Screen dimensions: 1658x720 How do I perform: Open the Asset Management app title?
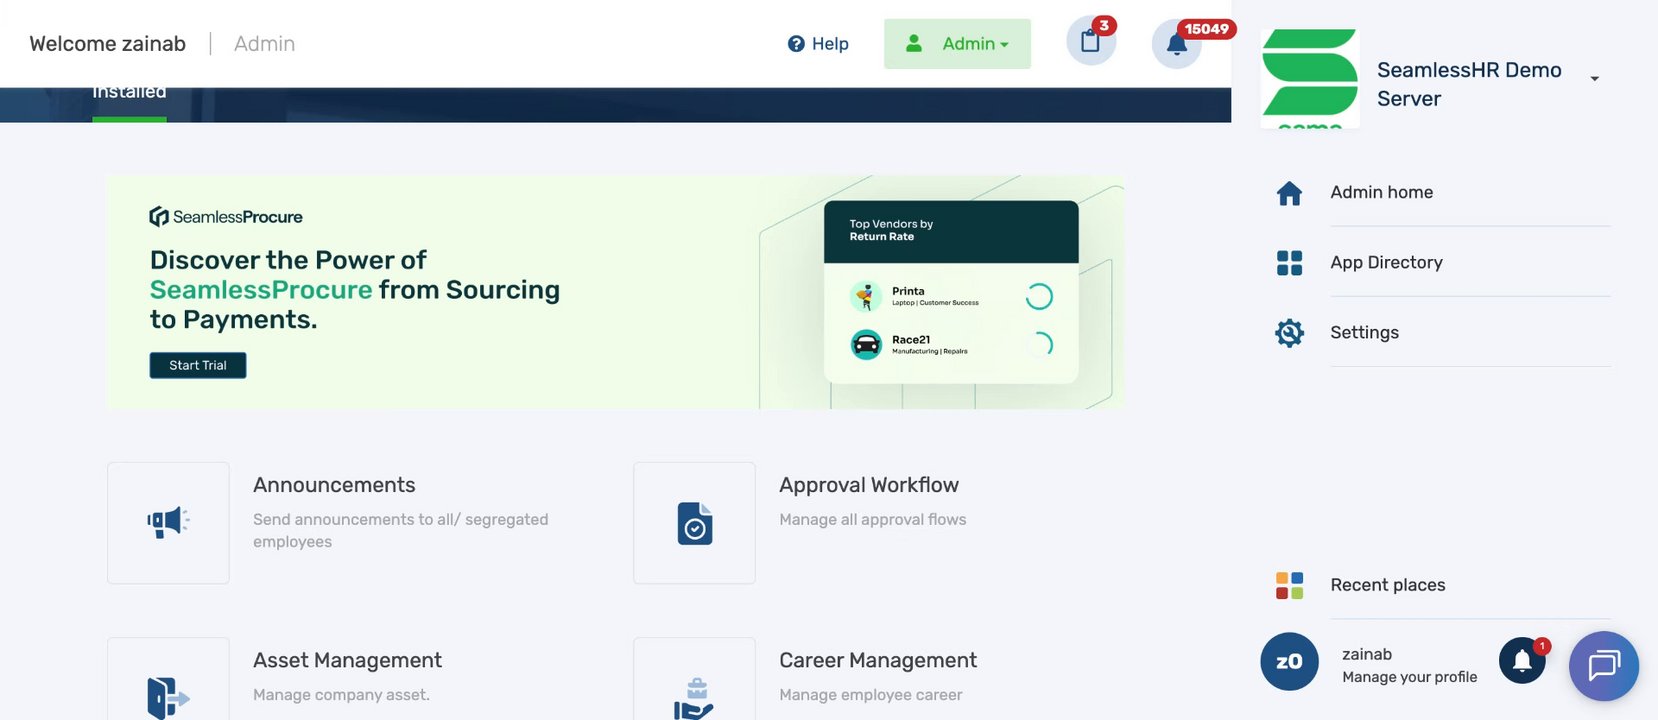click(347, 660)
